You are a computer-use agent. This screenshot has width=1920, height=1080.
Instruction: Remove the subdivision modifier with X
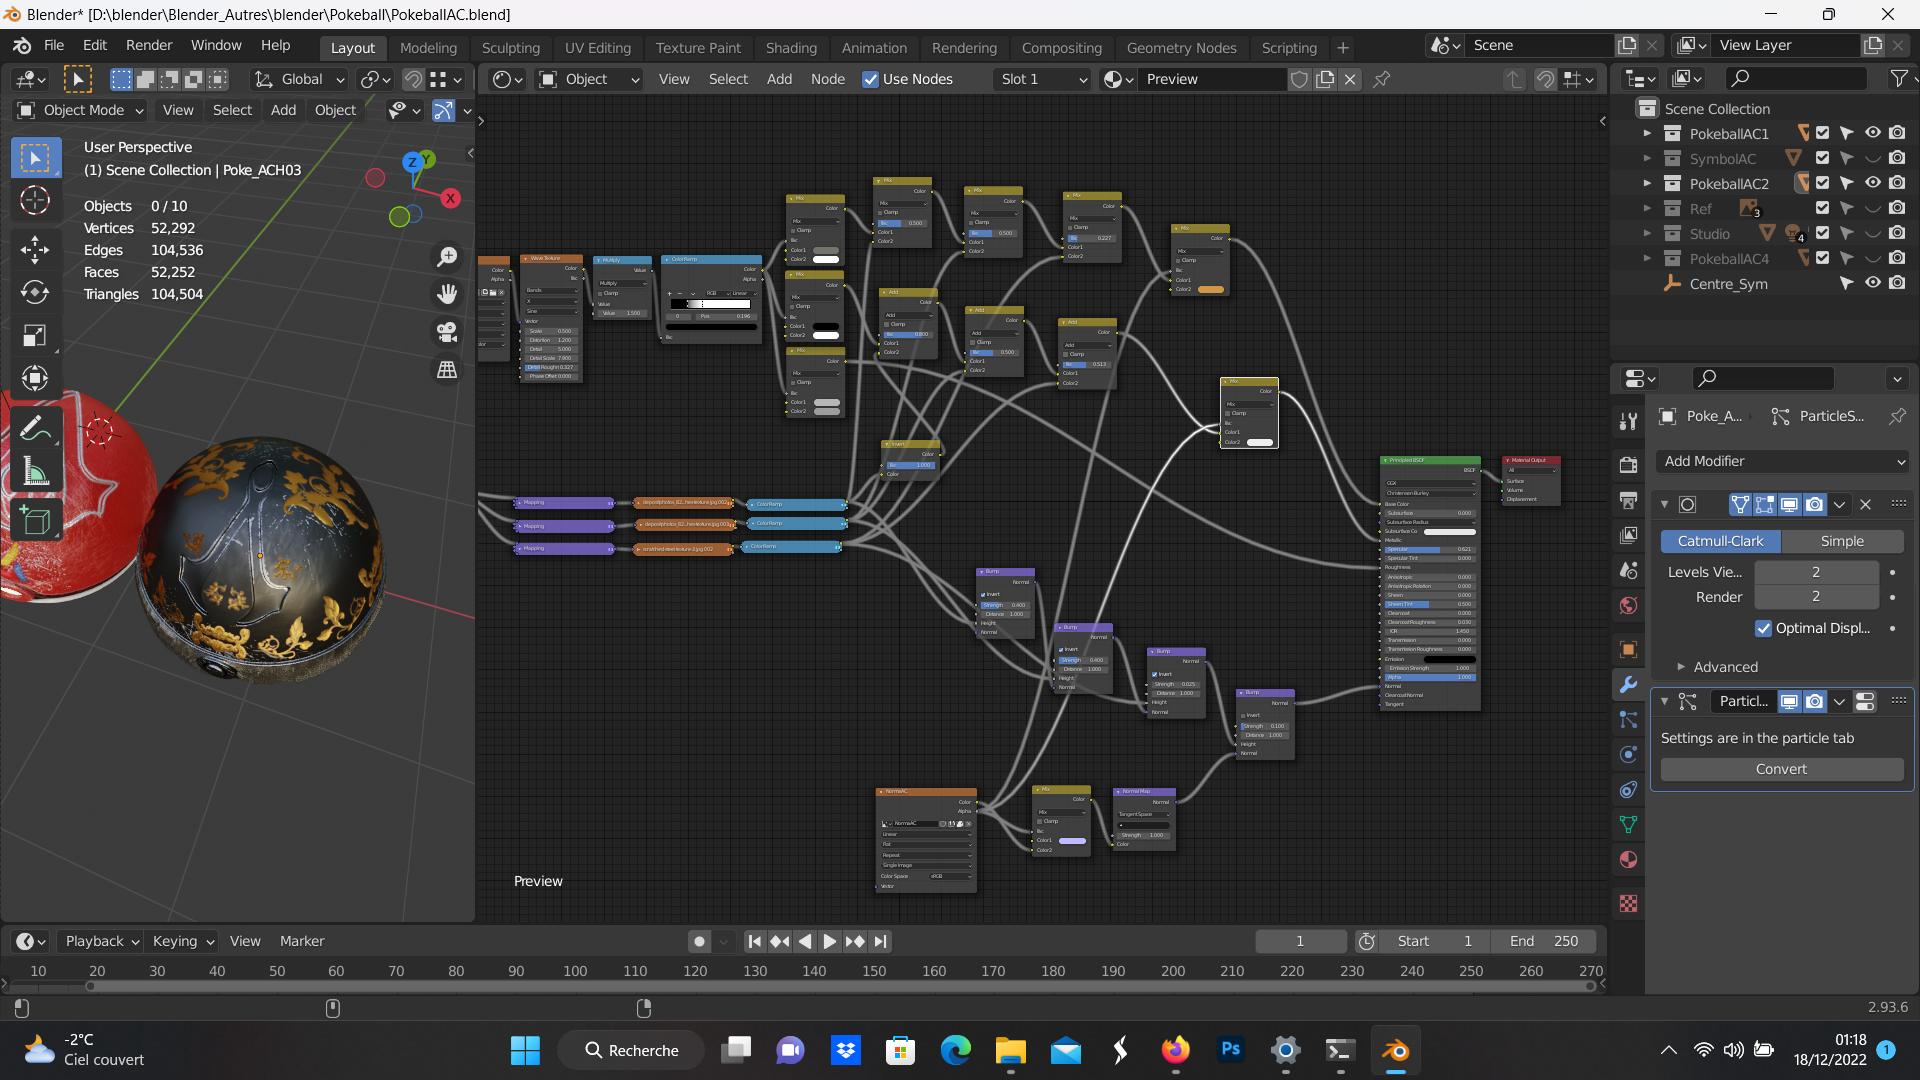coord(1865,504)
